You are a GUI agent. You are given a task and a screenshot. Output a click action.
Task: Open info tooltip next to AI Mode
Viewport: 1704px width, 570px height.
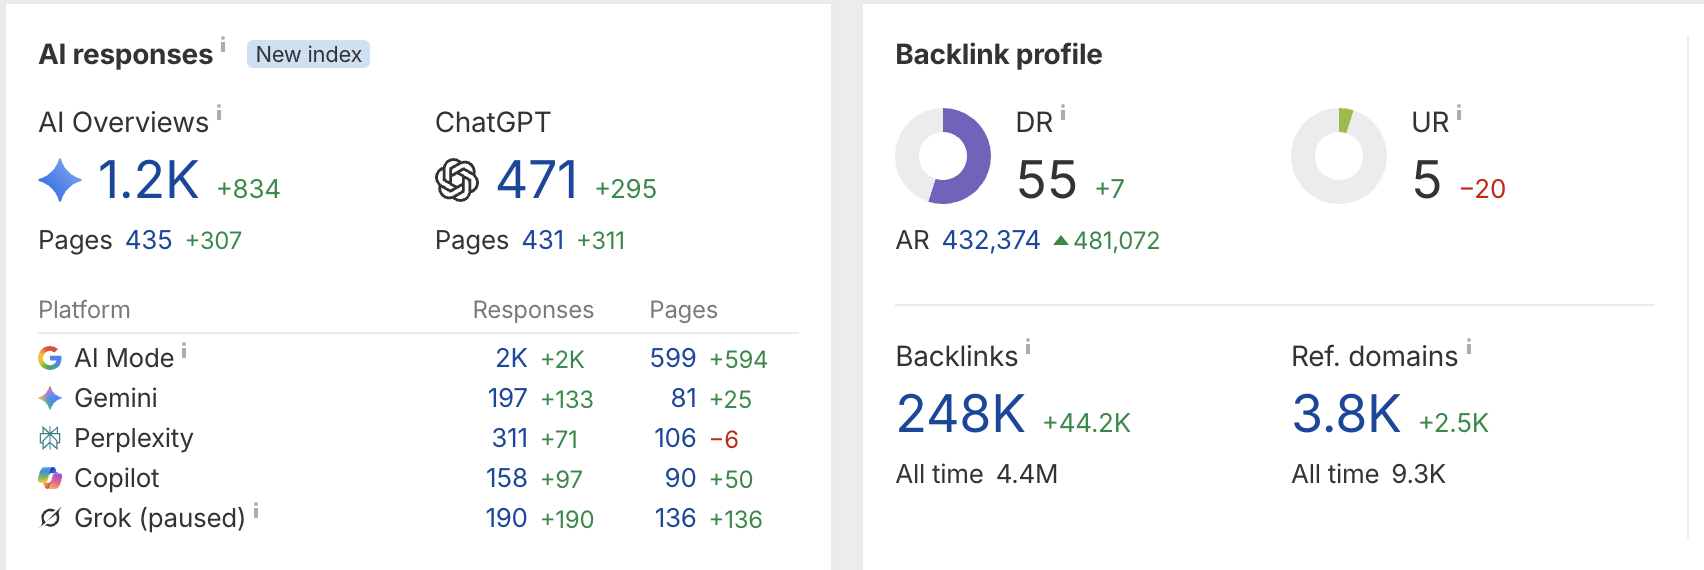pos(184,350)
